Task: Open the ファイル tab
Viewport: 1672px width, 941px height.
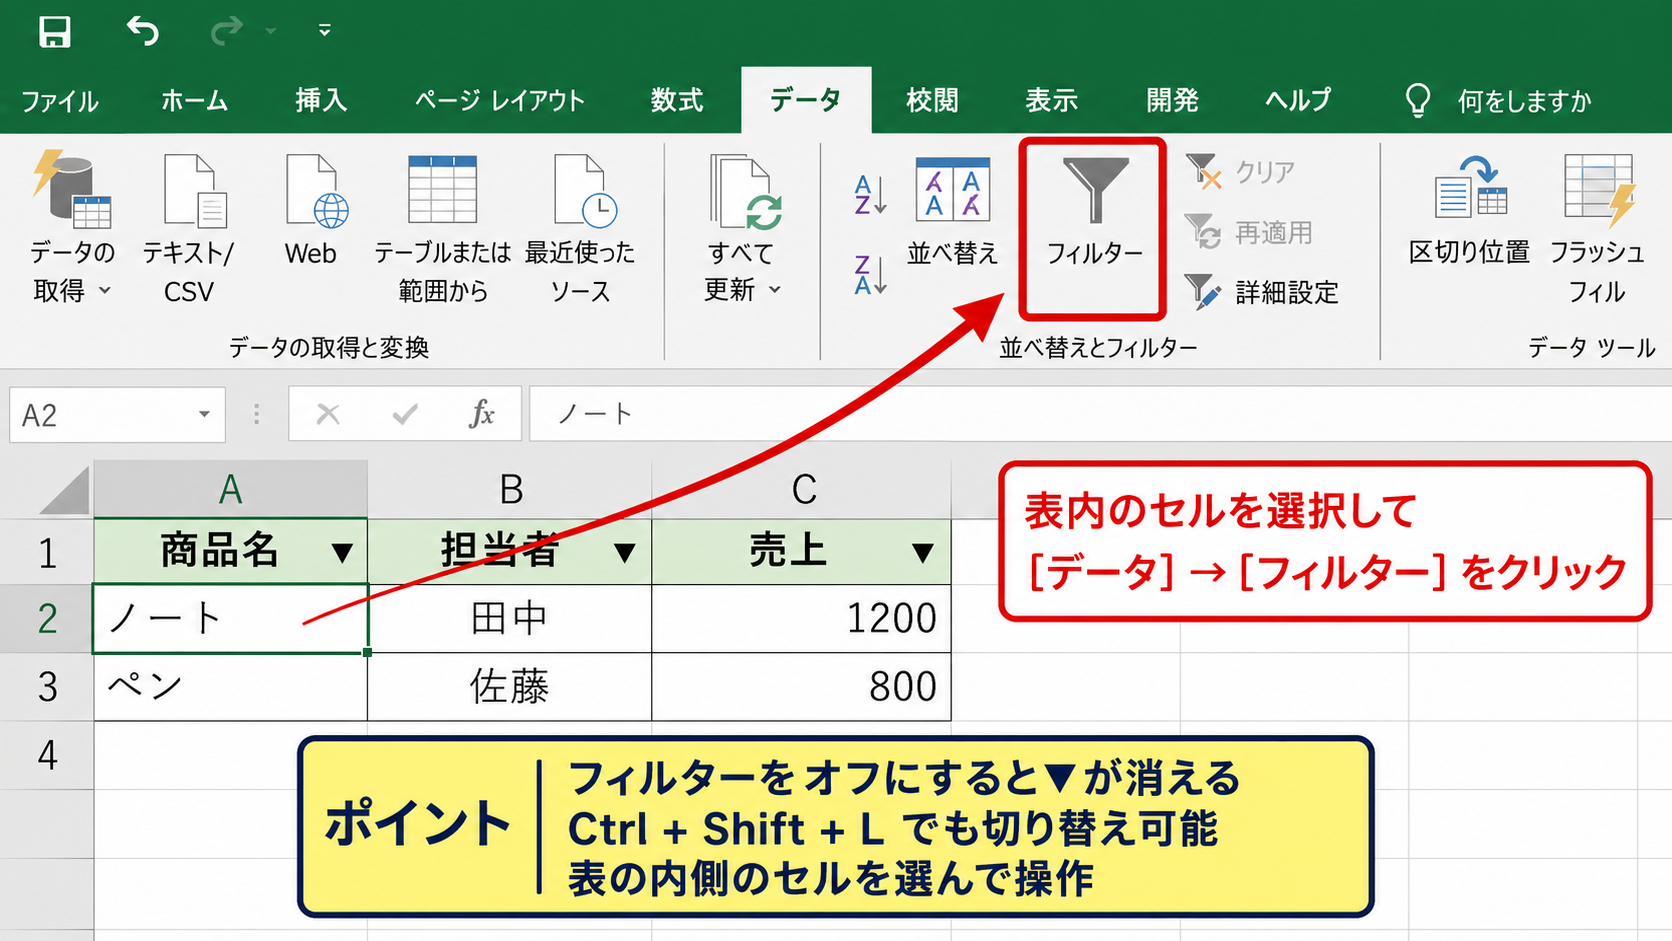Action: point(60,101)
